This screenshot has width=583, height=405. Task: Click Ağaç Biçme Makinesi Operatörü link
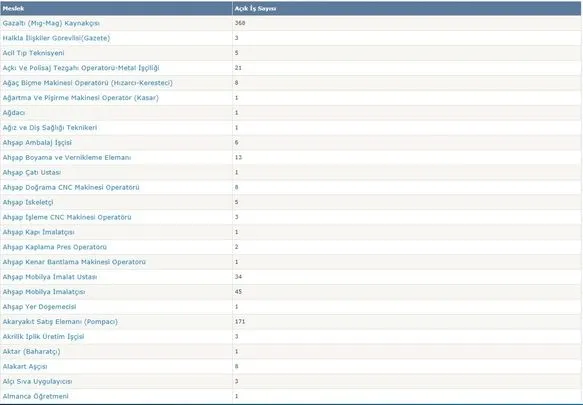87,83
